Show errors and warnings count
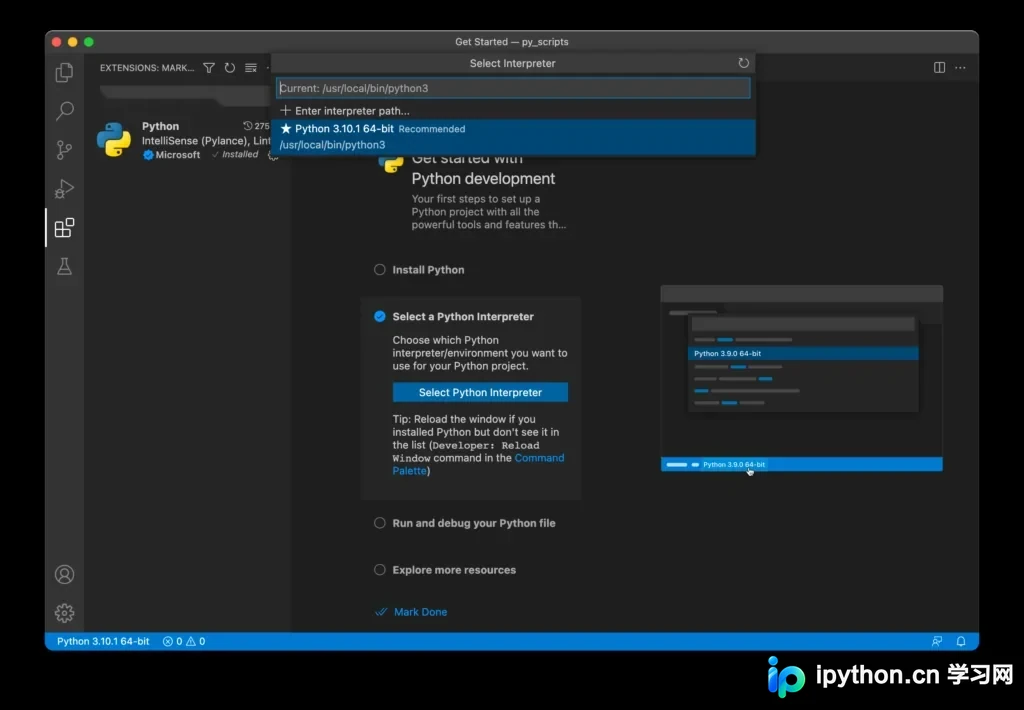Image resolution: width=1024 pixels, height=710 pixels. [184, 641]
